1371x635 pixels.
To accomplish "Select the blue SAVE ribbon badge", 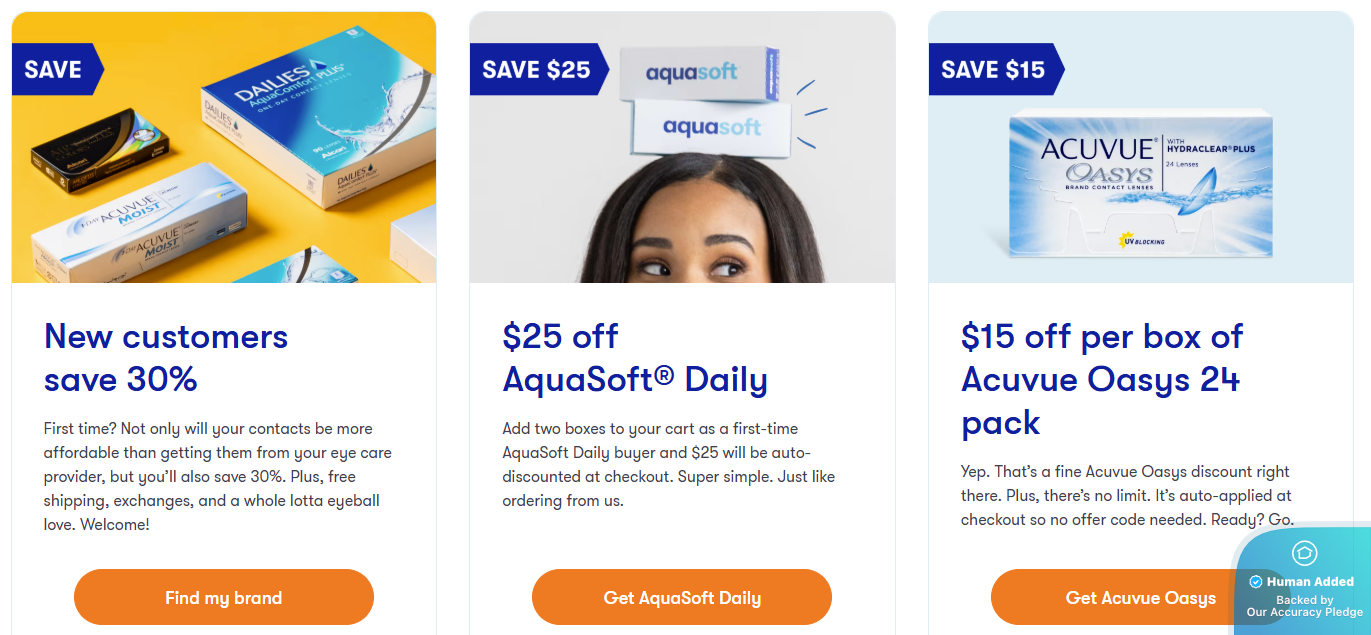I will point(56,69).
